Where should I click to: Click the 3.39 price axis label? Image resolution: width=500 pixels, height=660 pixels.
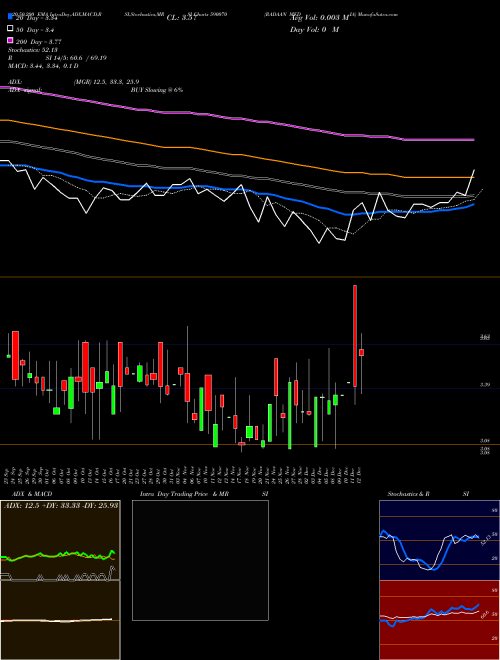click(x=484, y=385)
